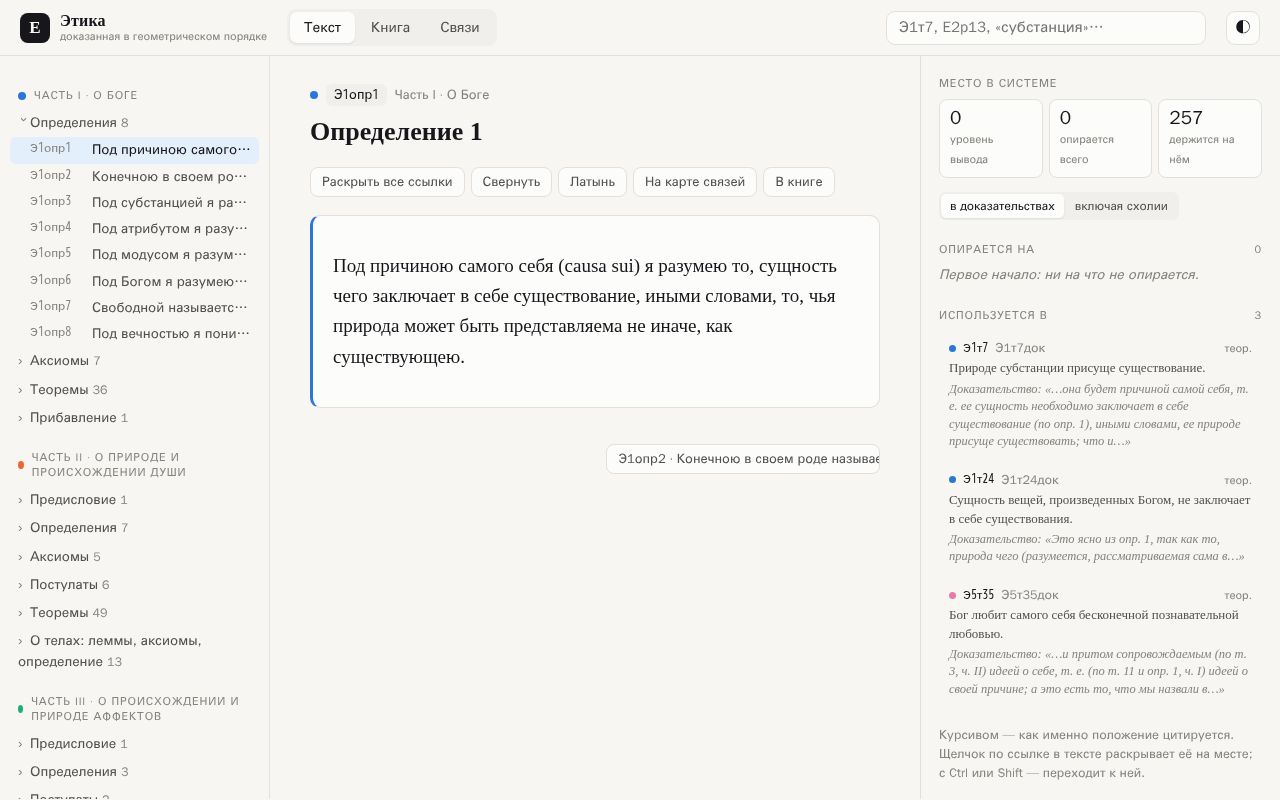Click Раскрыть все ссылки button

387,182
